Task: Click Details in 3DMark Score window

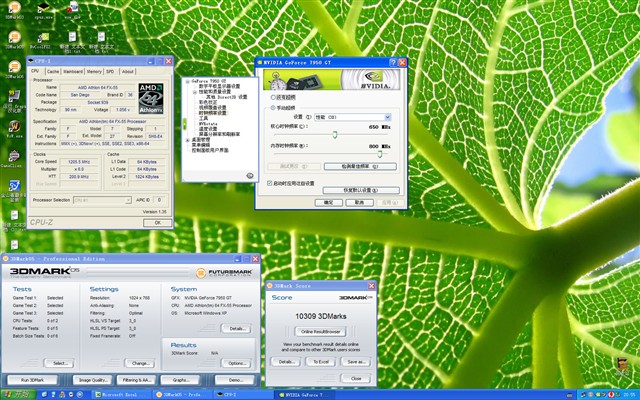Action: click(286, 362)
